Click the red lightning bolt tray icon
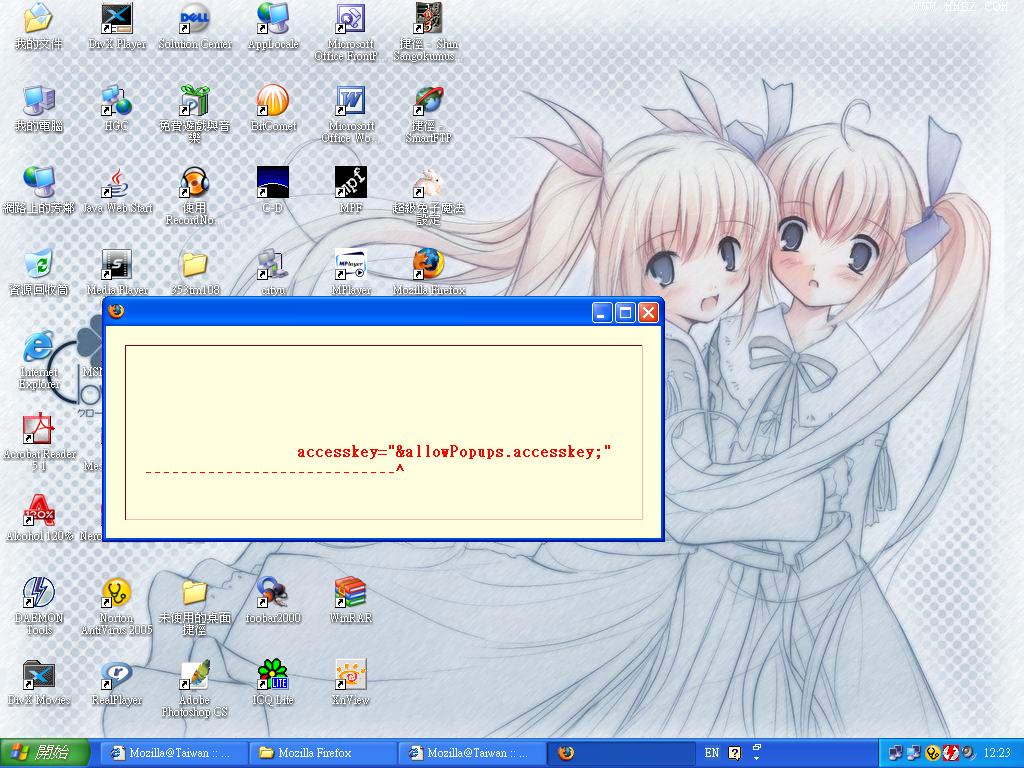 point(951,754)
